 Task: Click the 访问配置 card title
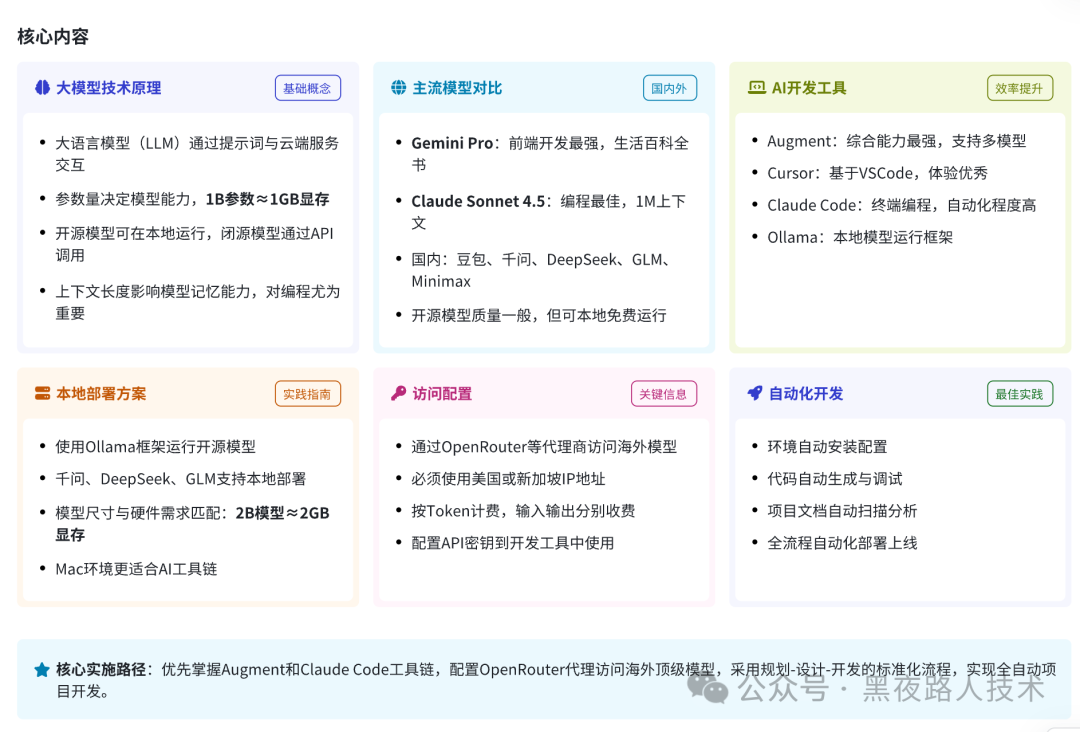point(442,394)
